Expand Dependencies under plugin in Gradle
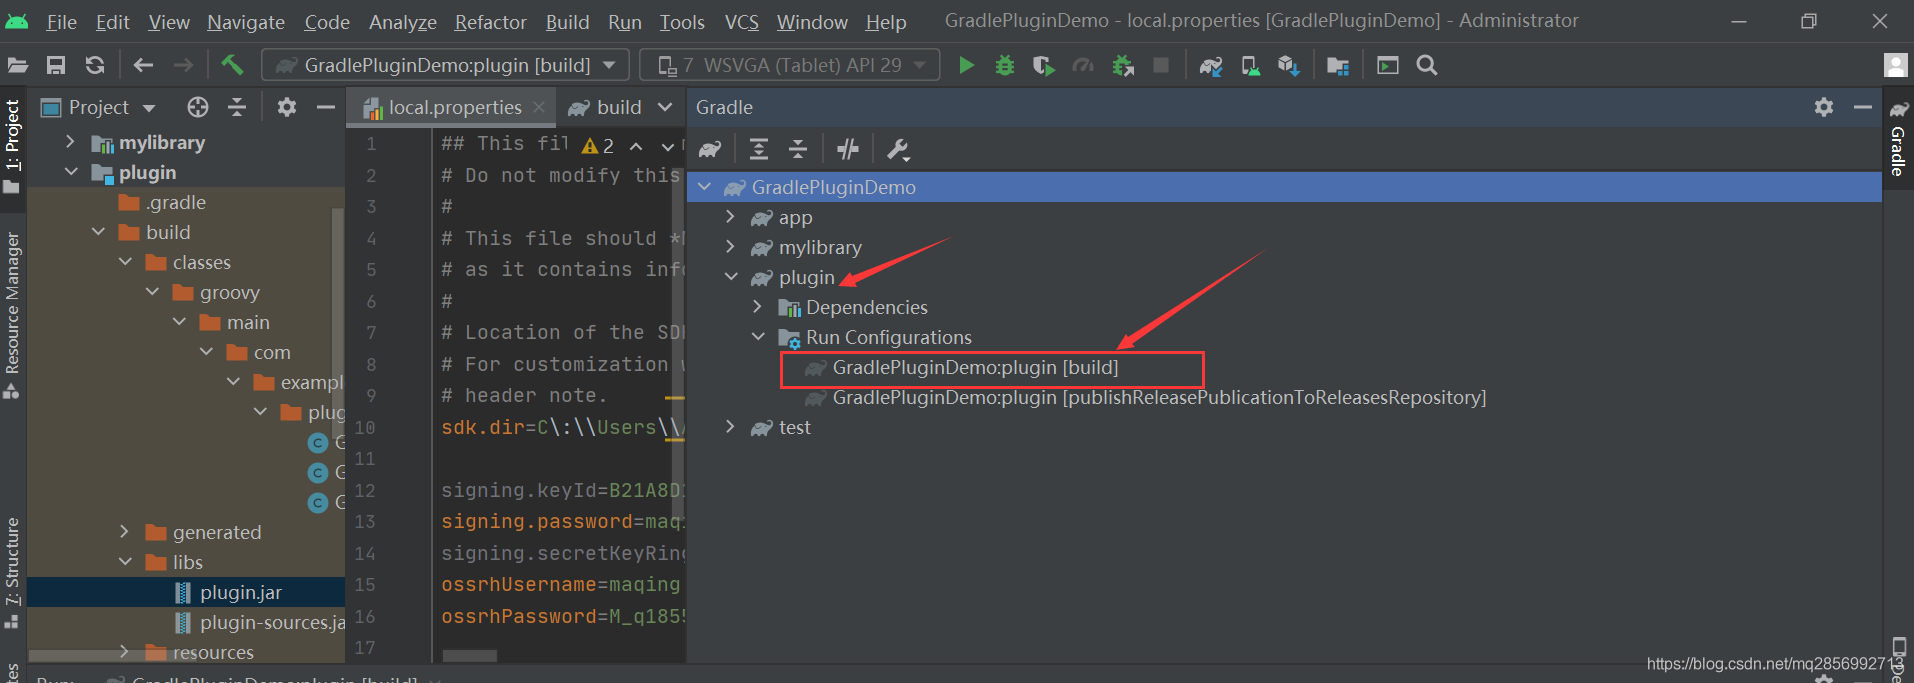 [x=757, y=307]
